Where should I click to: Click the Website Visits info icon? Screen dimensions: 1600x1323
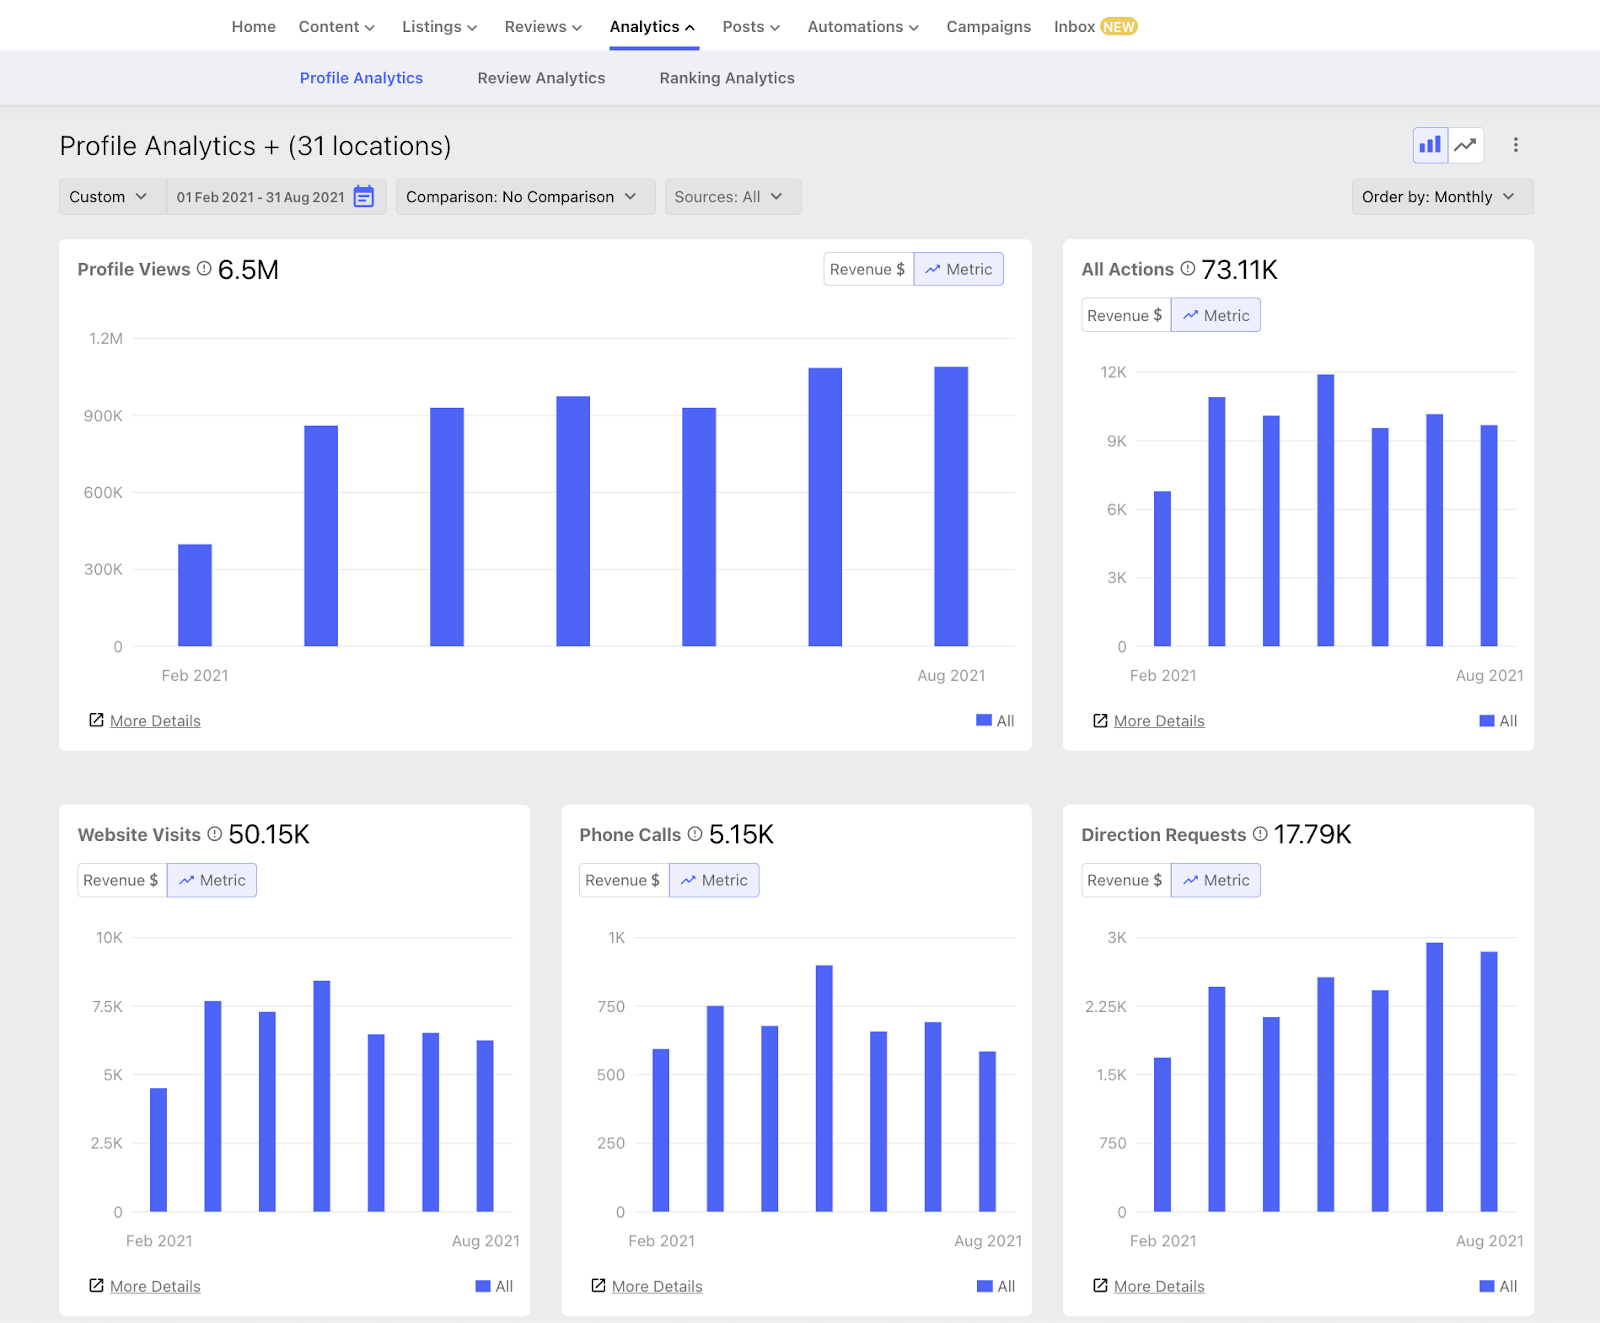pos(214,834)
